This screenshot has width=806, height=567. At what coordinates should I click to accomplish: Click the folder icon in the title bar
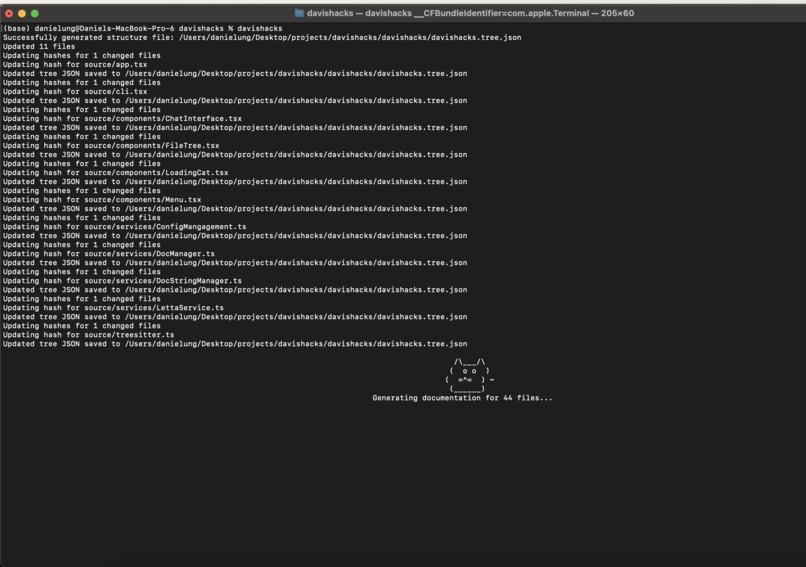click(299, 13)
